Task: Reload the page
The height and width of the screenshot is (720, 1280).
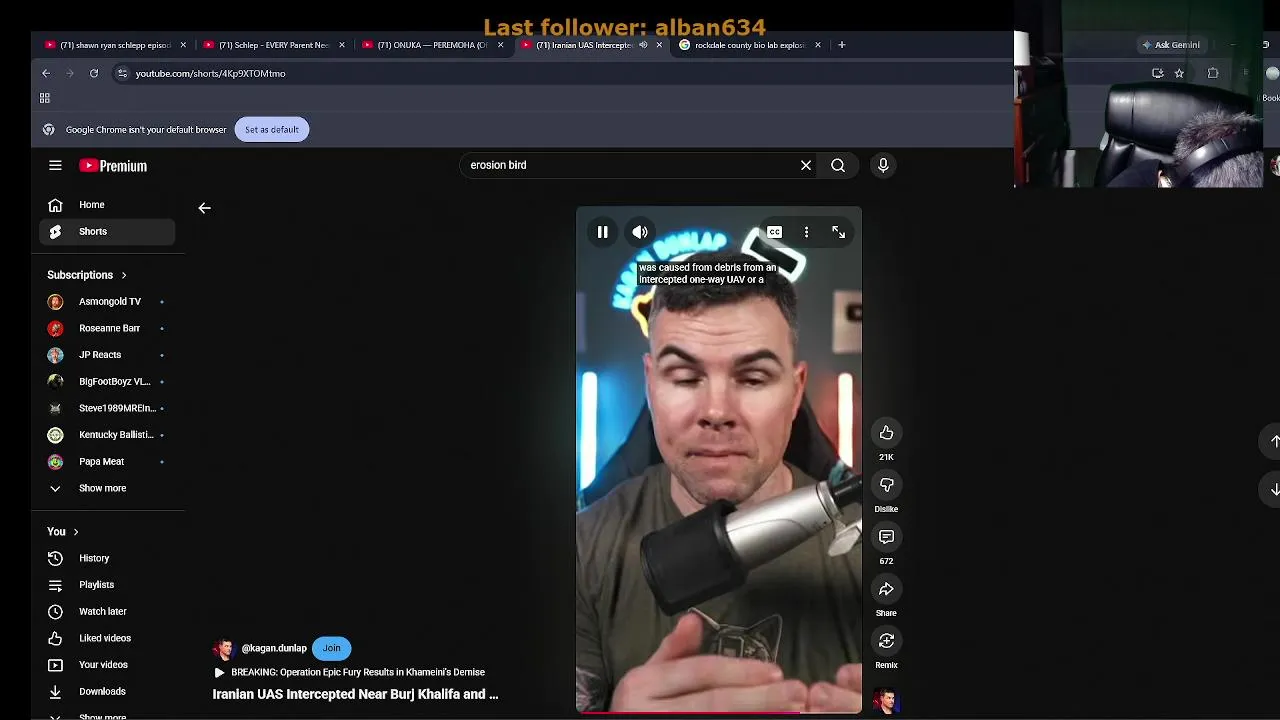Action: 94,73
